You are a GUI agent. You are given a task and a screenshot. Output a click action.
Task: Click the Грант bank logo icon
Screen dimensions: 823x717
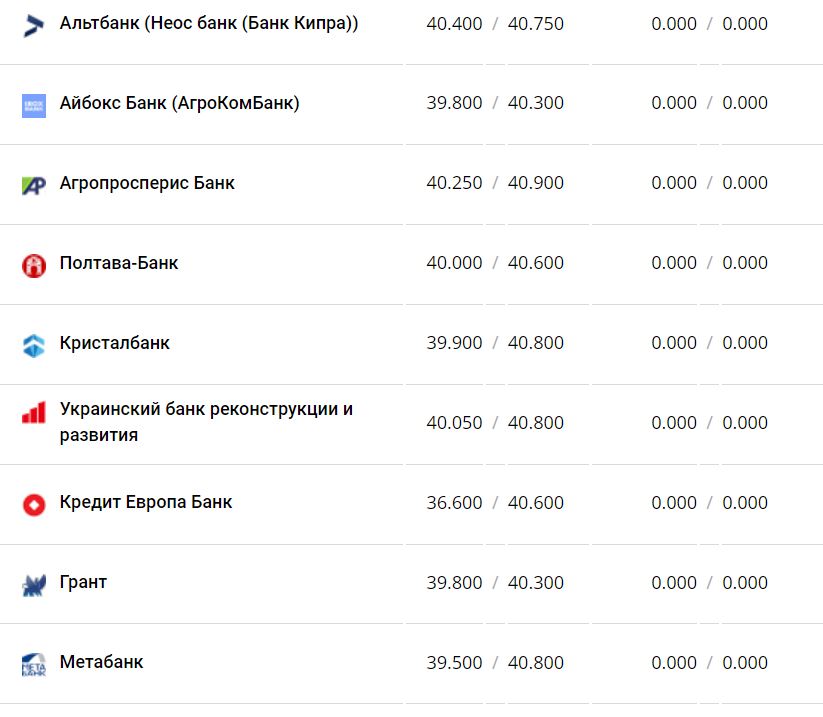pyautogui.click(x=34, y=585)
